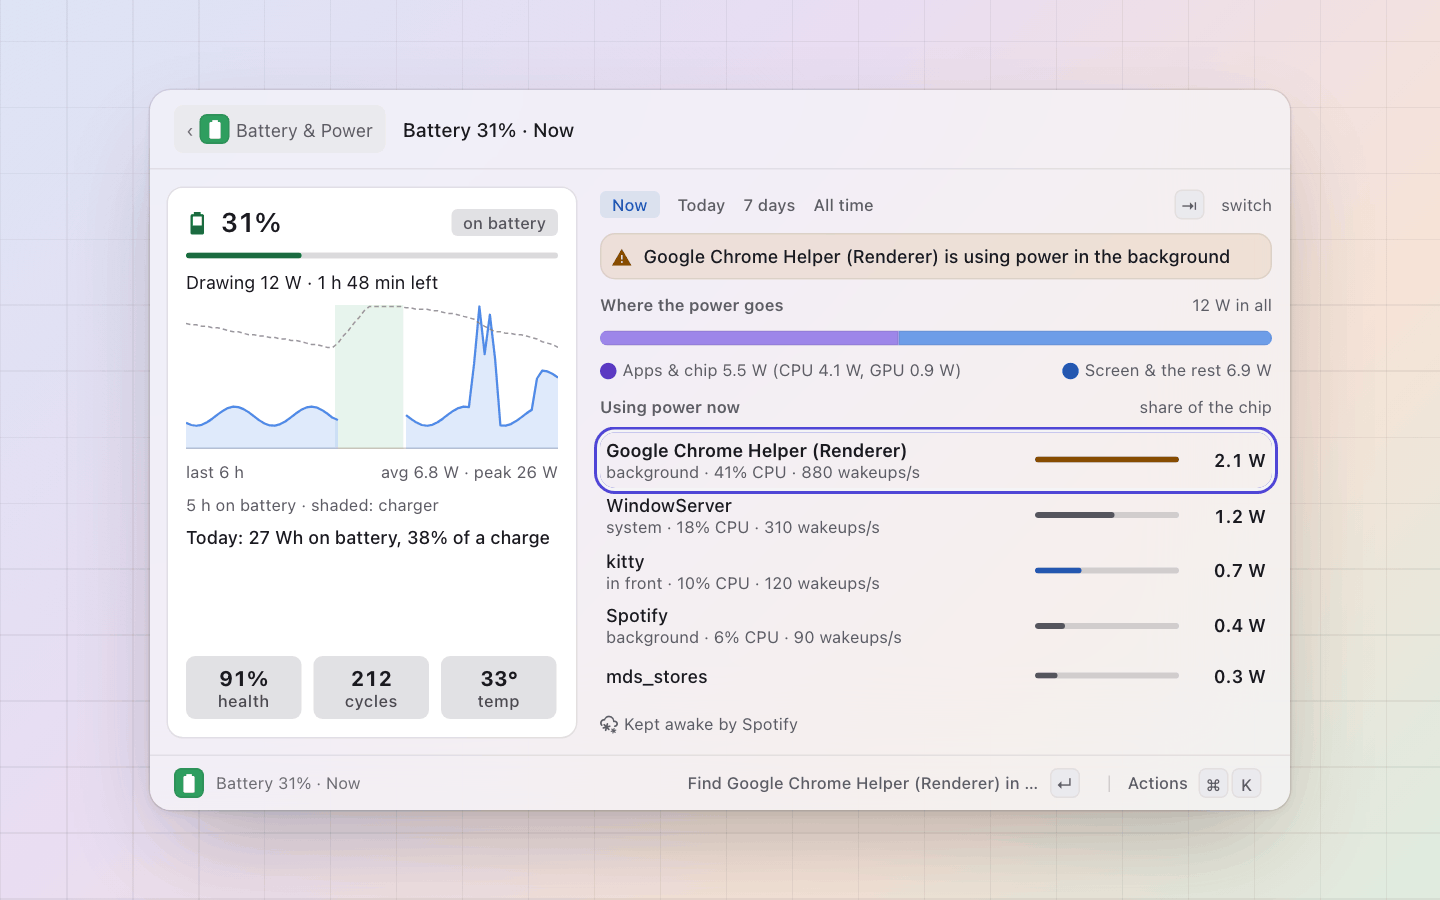
Task: Click the Drawing 12 W time remaining text
Action: click(x=312, y=283)
